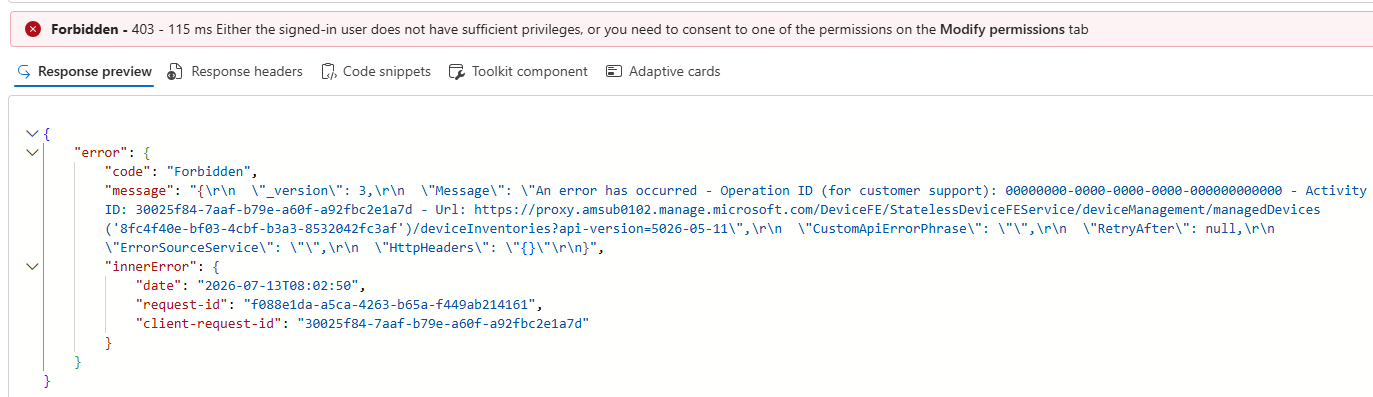The width and height of the screenshot is (1373, 397).
Task: Click the bold Modify permissions text
Action: tap(1002, 29)
